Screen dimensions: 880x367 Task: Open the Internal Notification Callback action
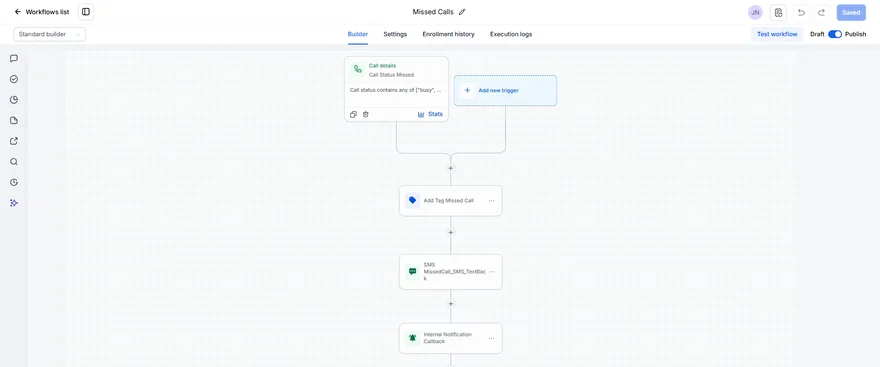[x=451, y=338]
